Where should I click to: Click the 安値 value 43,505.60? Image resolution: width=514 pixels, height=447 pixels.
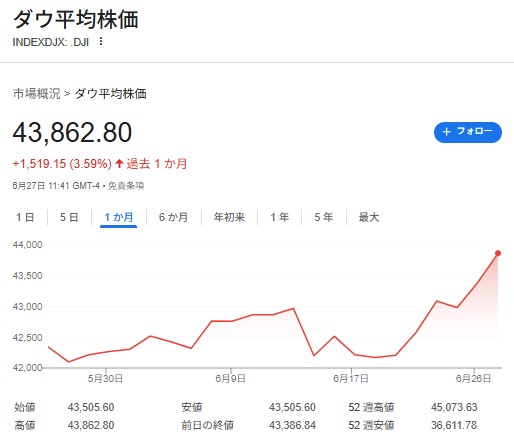(x=292, y=407)
